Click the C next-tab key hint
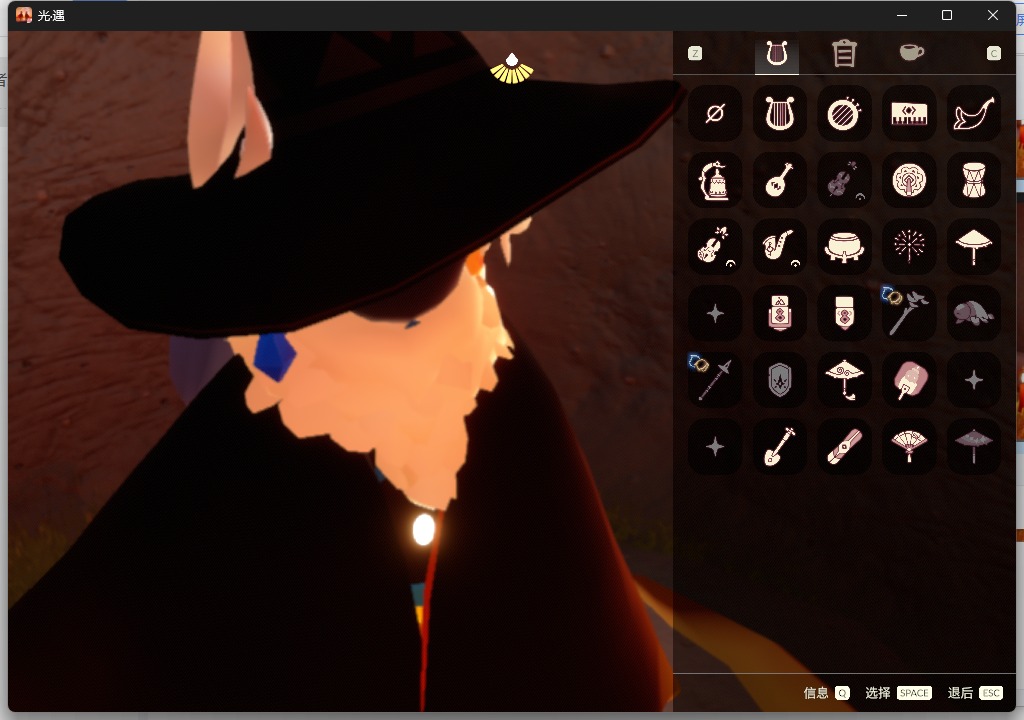The width and height of the screenshot is (1024, 720). 993,54
